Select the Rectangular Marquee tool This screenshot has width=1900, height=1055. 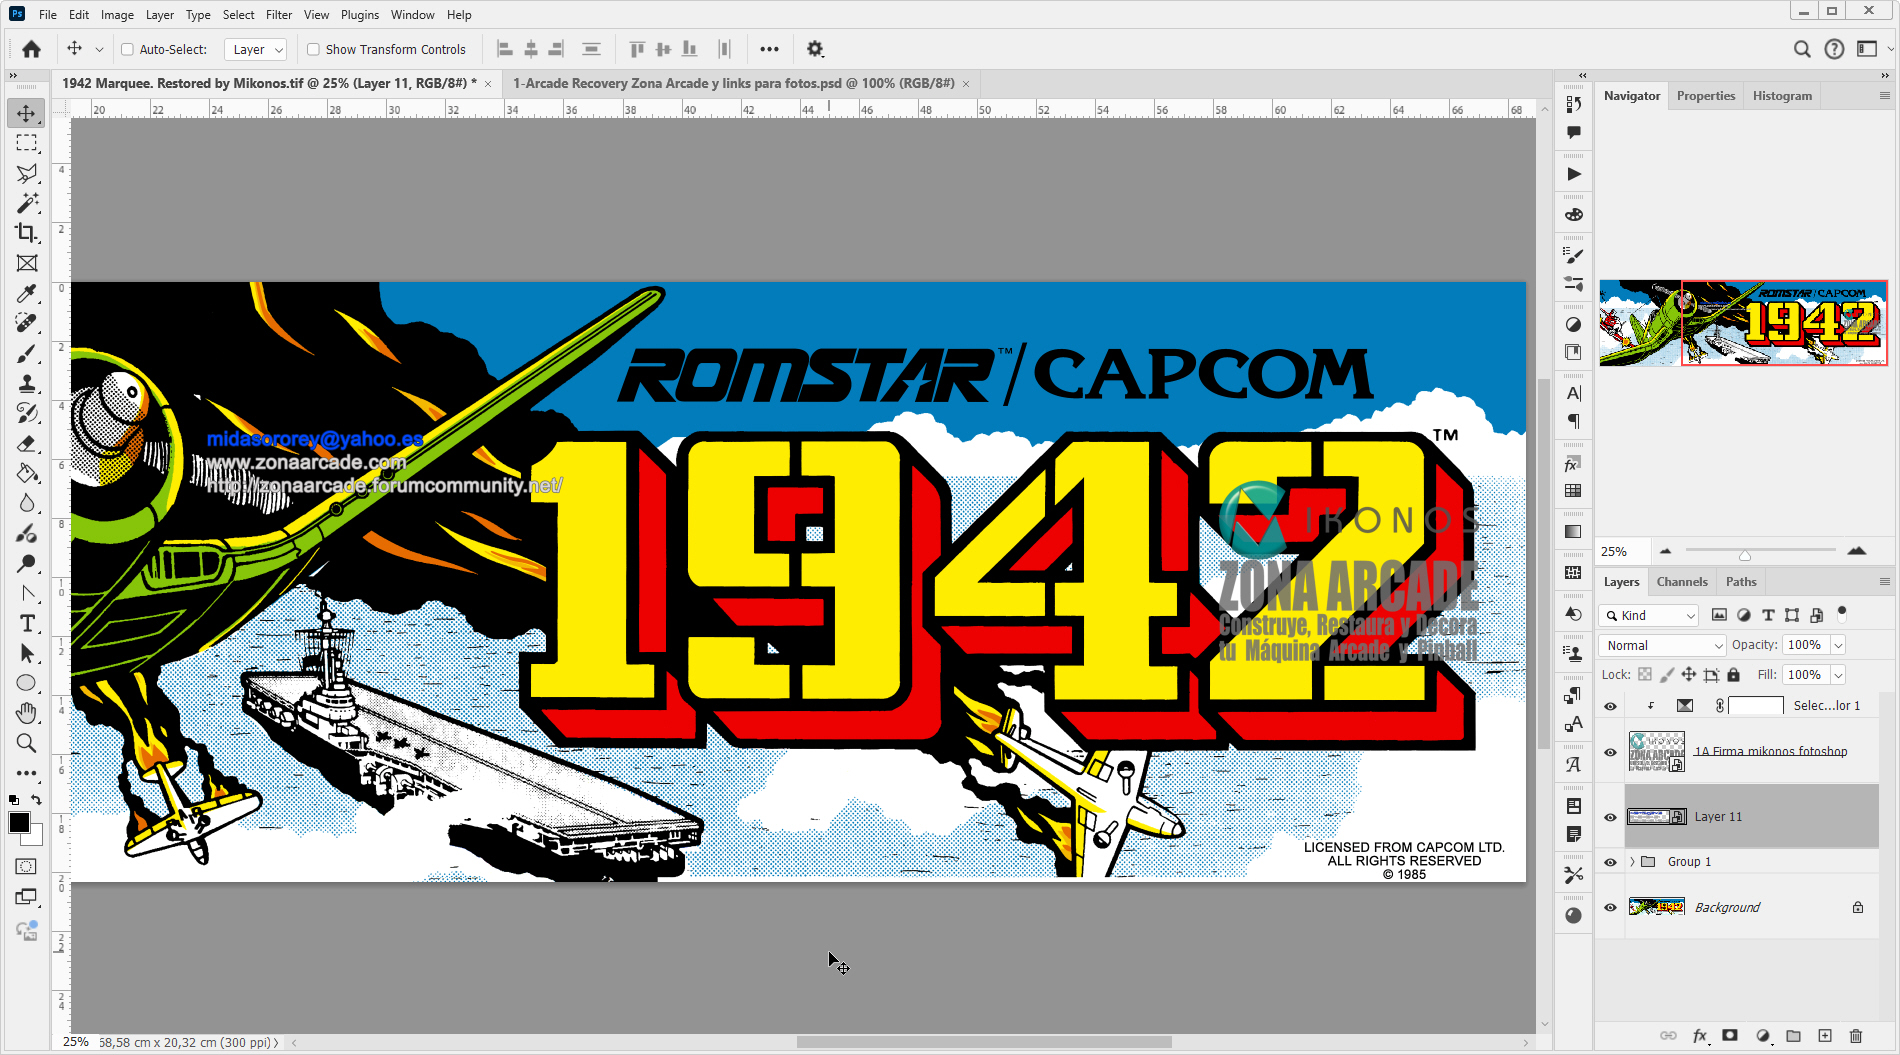[26, 143]
